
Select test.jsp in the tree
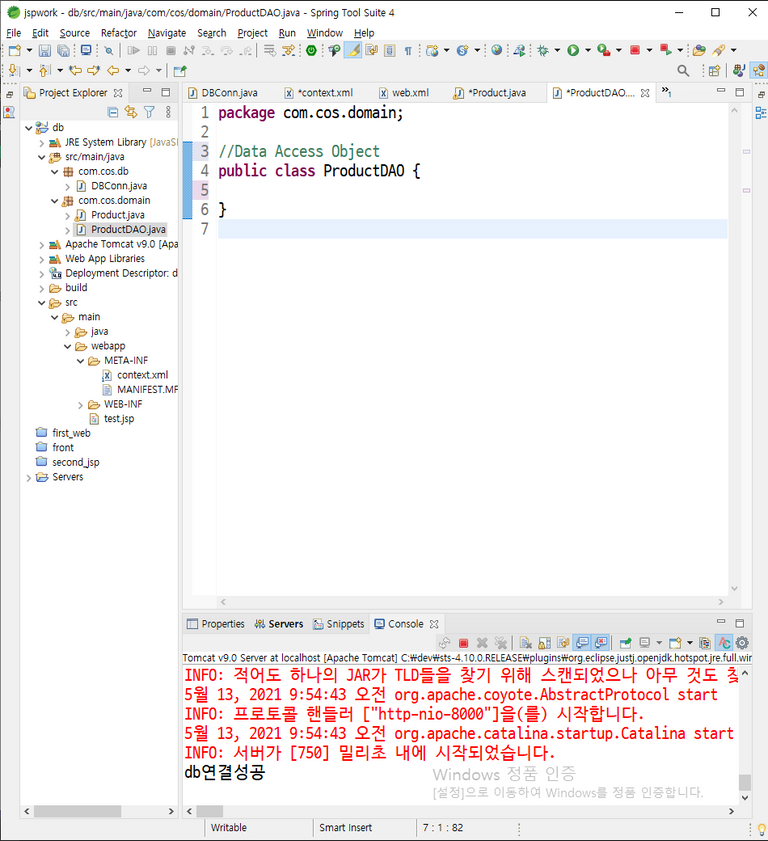pos(119,418)
